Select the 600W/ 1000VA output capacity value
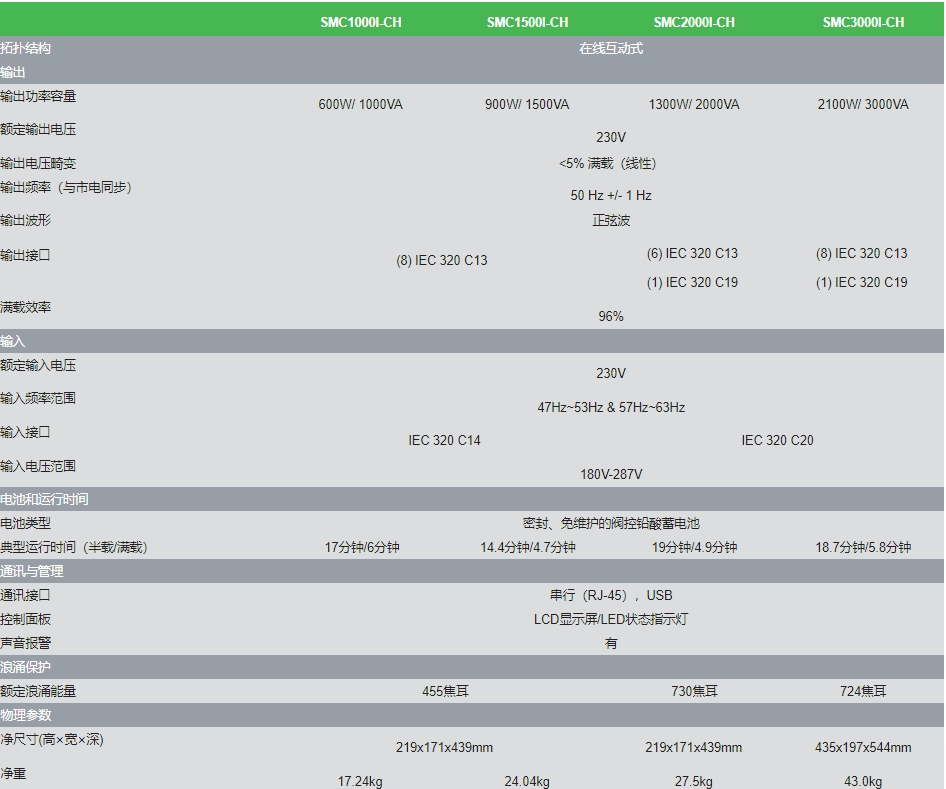The image size is (946, 789). [360, 105]
